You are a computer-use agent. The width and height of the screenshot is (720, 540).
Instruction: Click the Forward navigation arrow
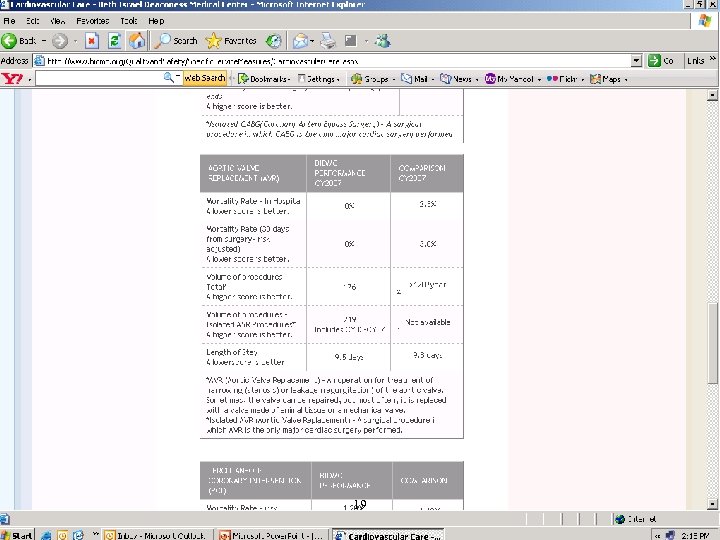pos(59,41)
